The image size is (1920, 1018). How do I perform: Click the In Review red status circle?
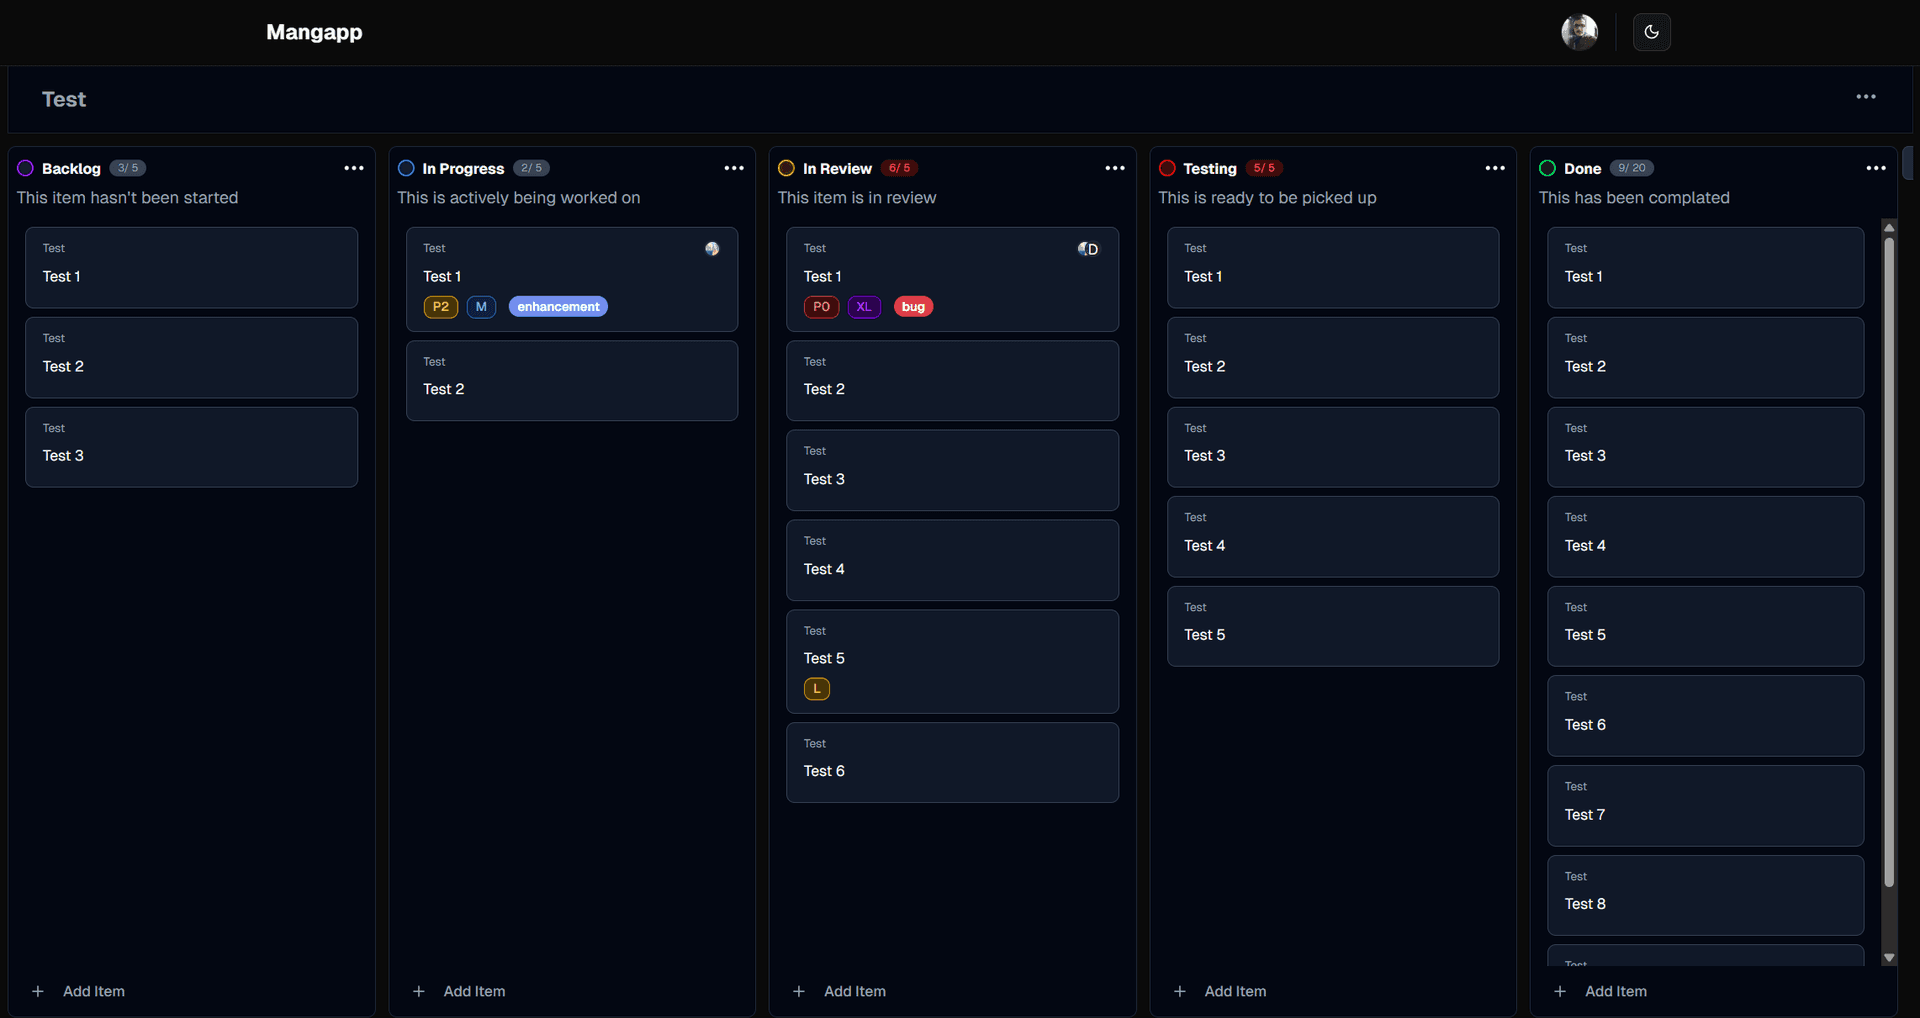coord(787,168)
